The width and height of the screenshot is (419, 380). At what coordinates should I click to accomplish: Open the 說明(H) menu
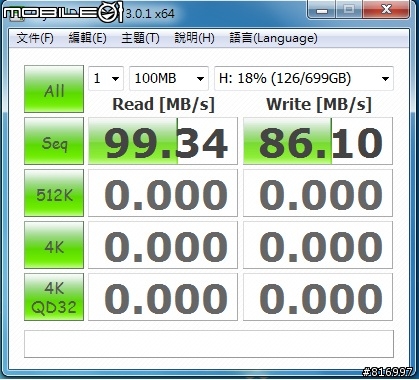coord(194,38)
